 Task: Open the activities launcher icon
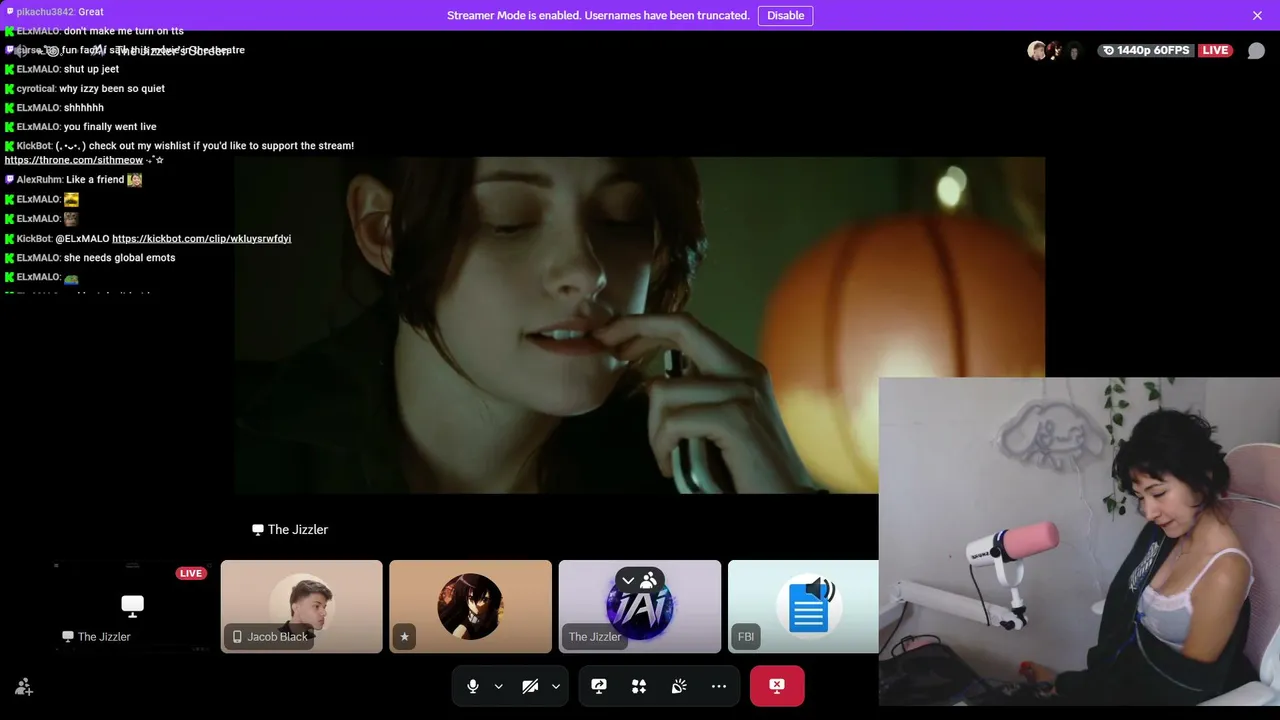tap(639, 686)
